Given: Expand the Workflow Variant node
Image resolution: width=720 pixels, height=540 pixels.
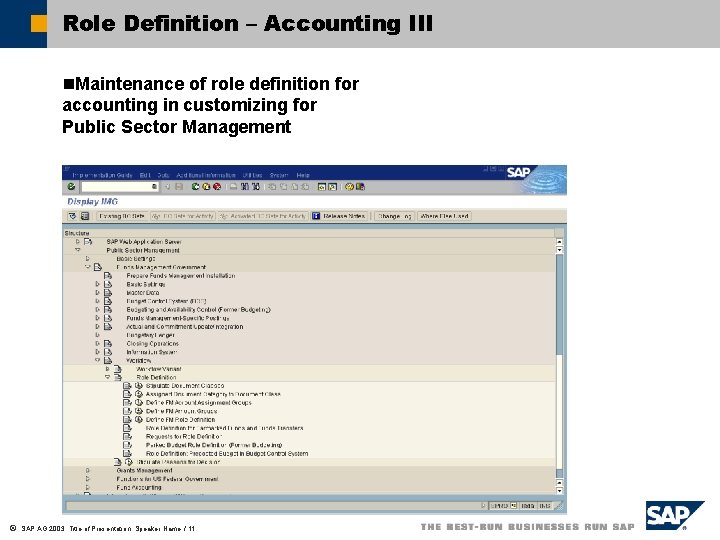Looking at the screenshot, I should (107, 369).
